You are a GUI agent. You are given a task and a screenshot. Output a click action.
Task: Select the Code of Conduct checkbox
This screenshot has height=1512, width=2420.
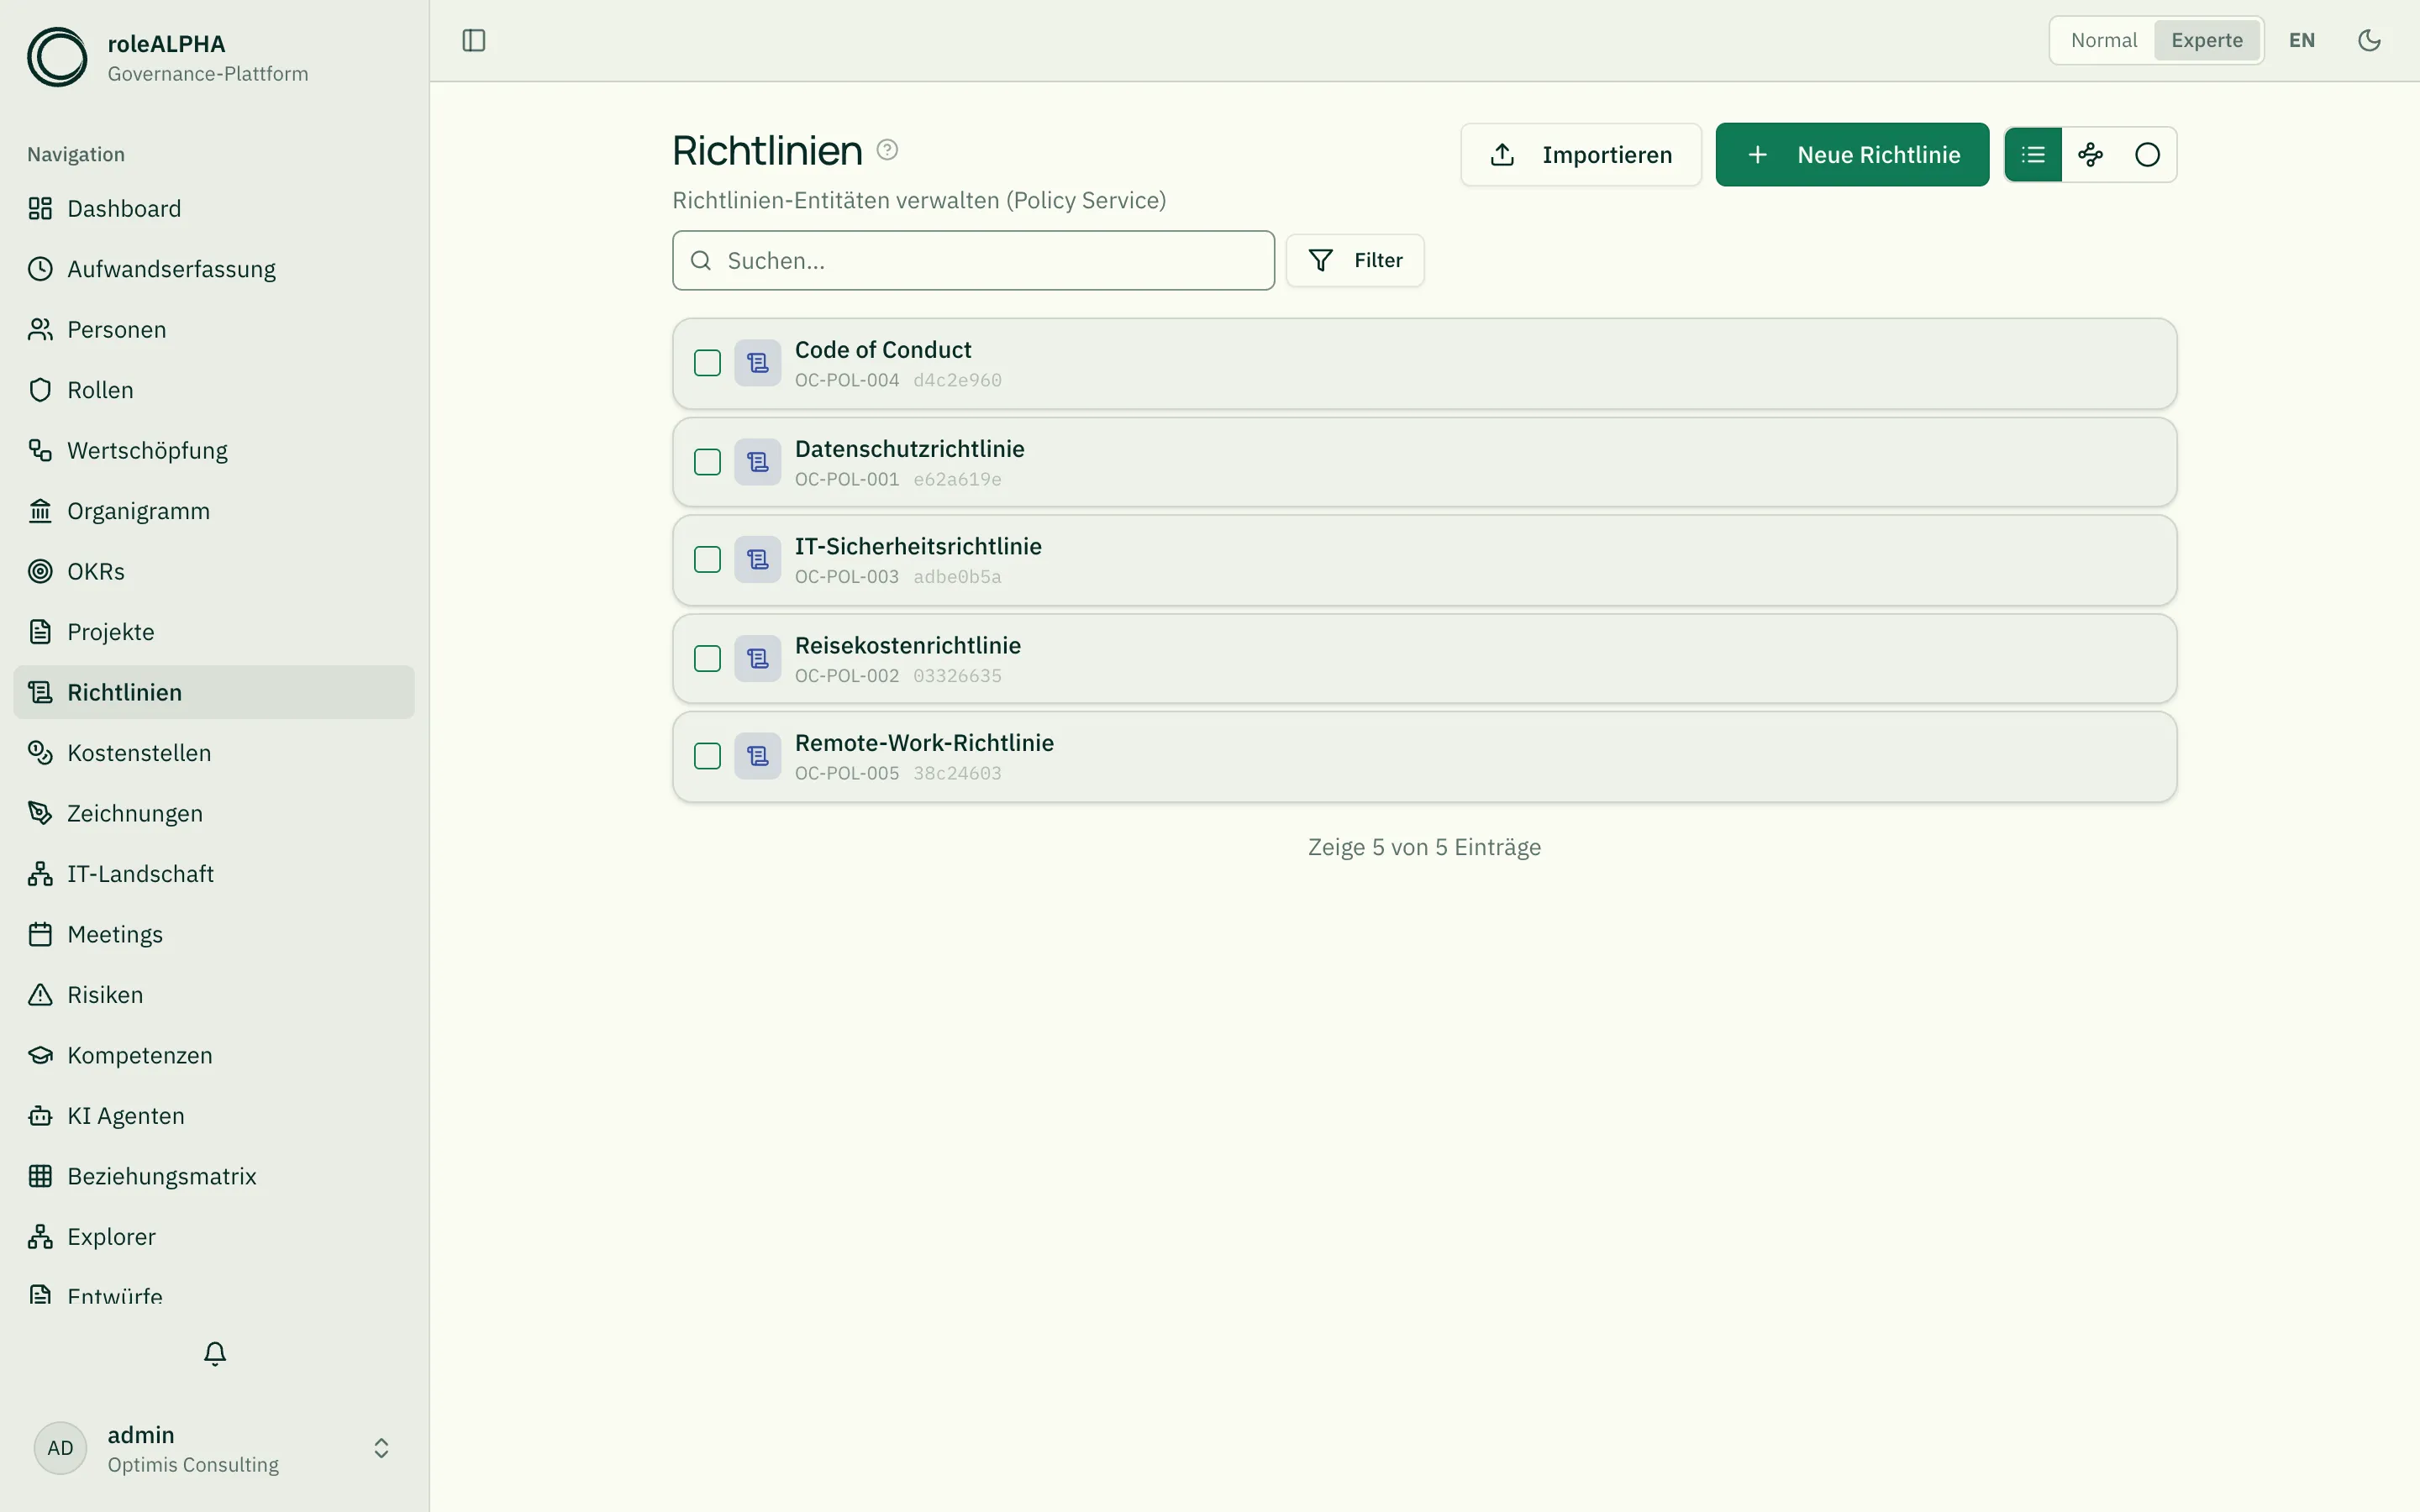[x=707, y=363]
